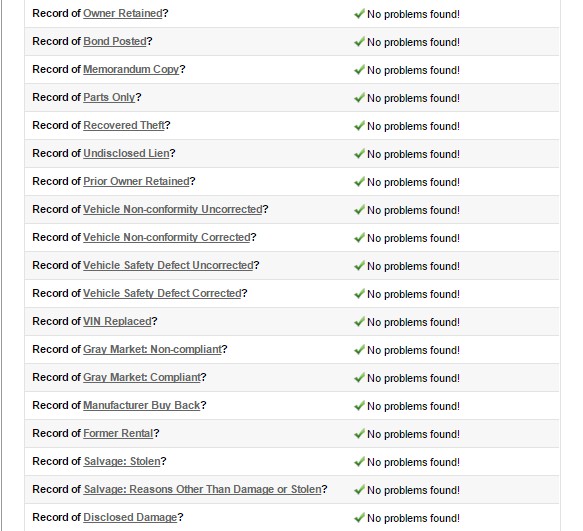Screen dimensions: 583x531
Task: Open the Owner Retained link
Action: (123, 13)
